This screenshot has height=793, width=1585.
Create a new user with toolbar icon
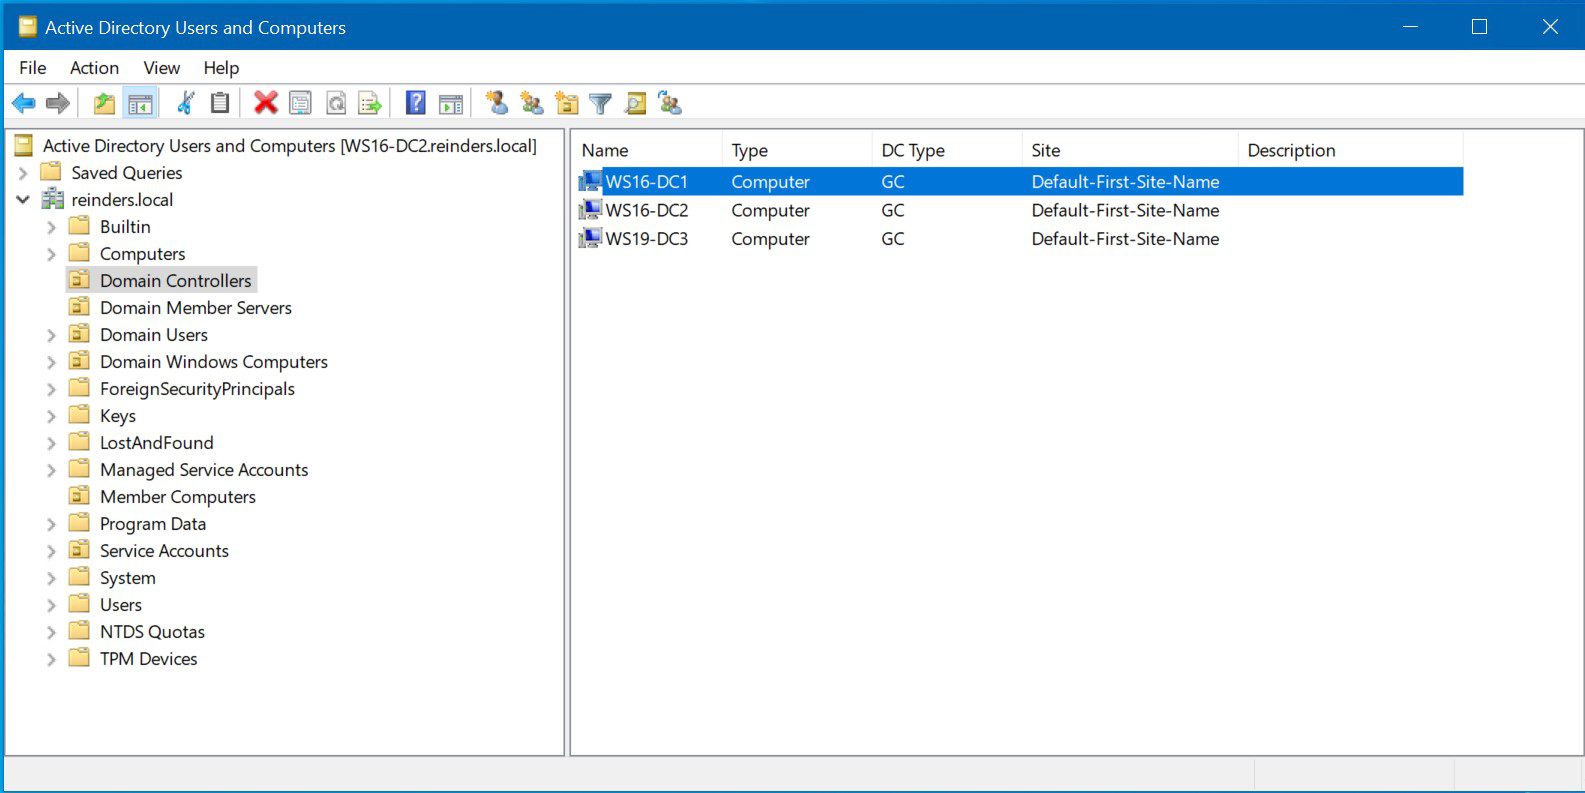(497, 103)
